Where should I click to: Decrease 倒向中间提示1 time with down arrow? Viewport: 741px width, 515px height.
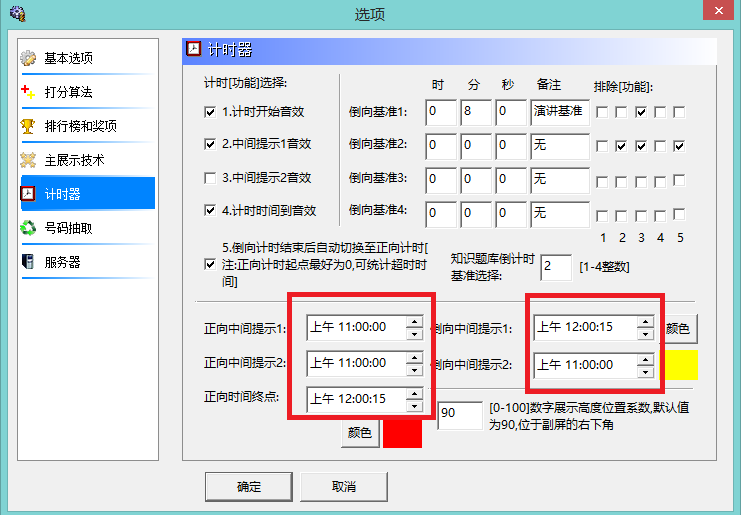(645, 334)
